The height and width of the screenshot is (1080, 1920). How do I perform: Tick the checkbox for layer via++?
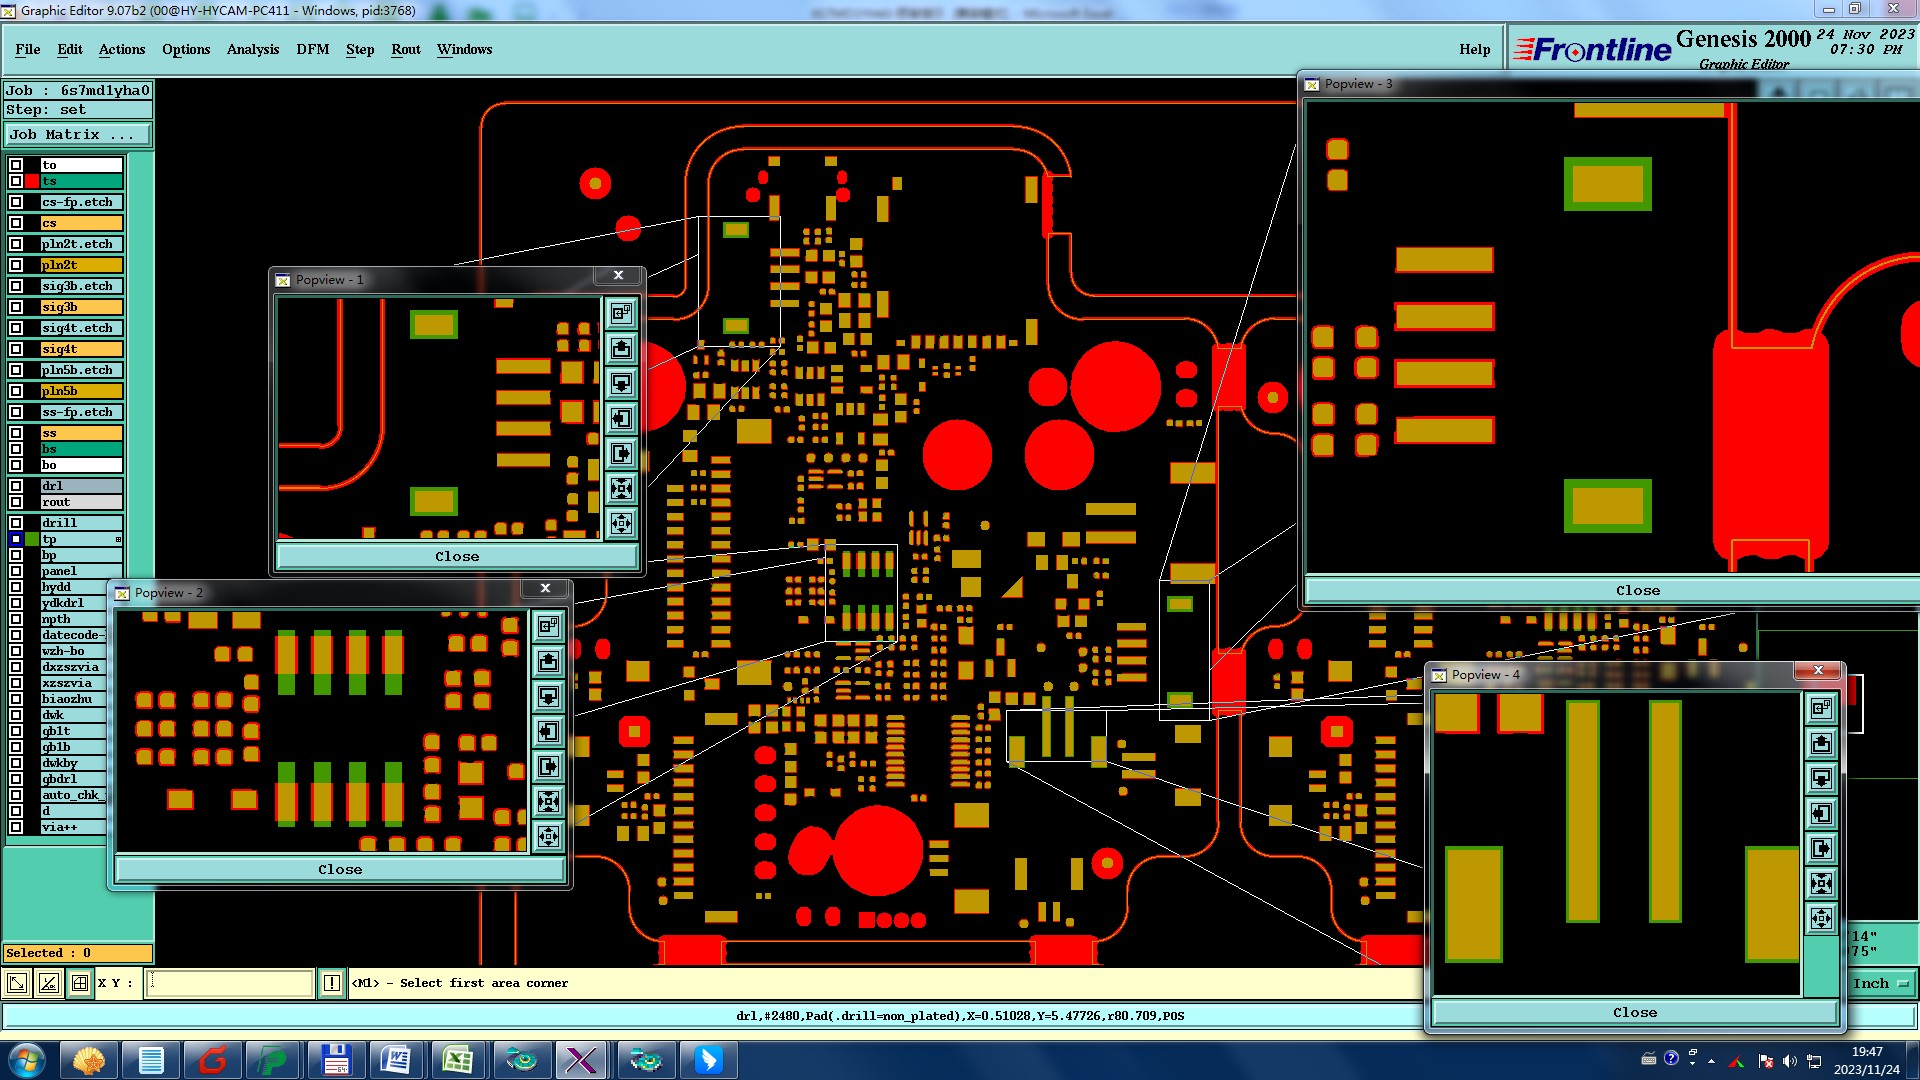(16, 827)
